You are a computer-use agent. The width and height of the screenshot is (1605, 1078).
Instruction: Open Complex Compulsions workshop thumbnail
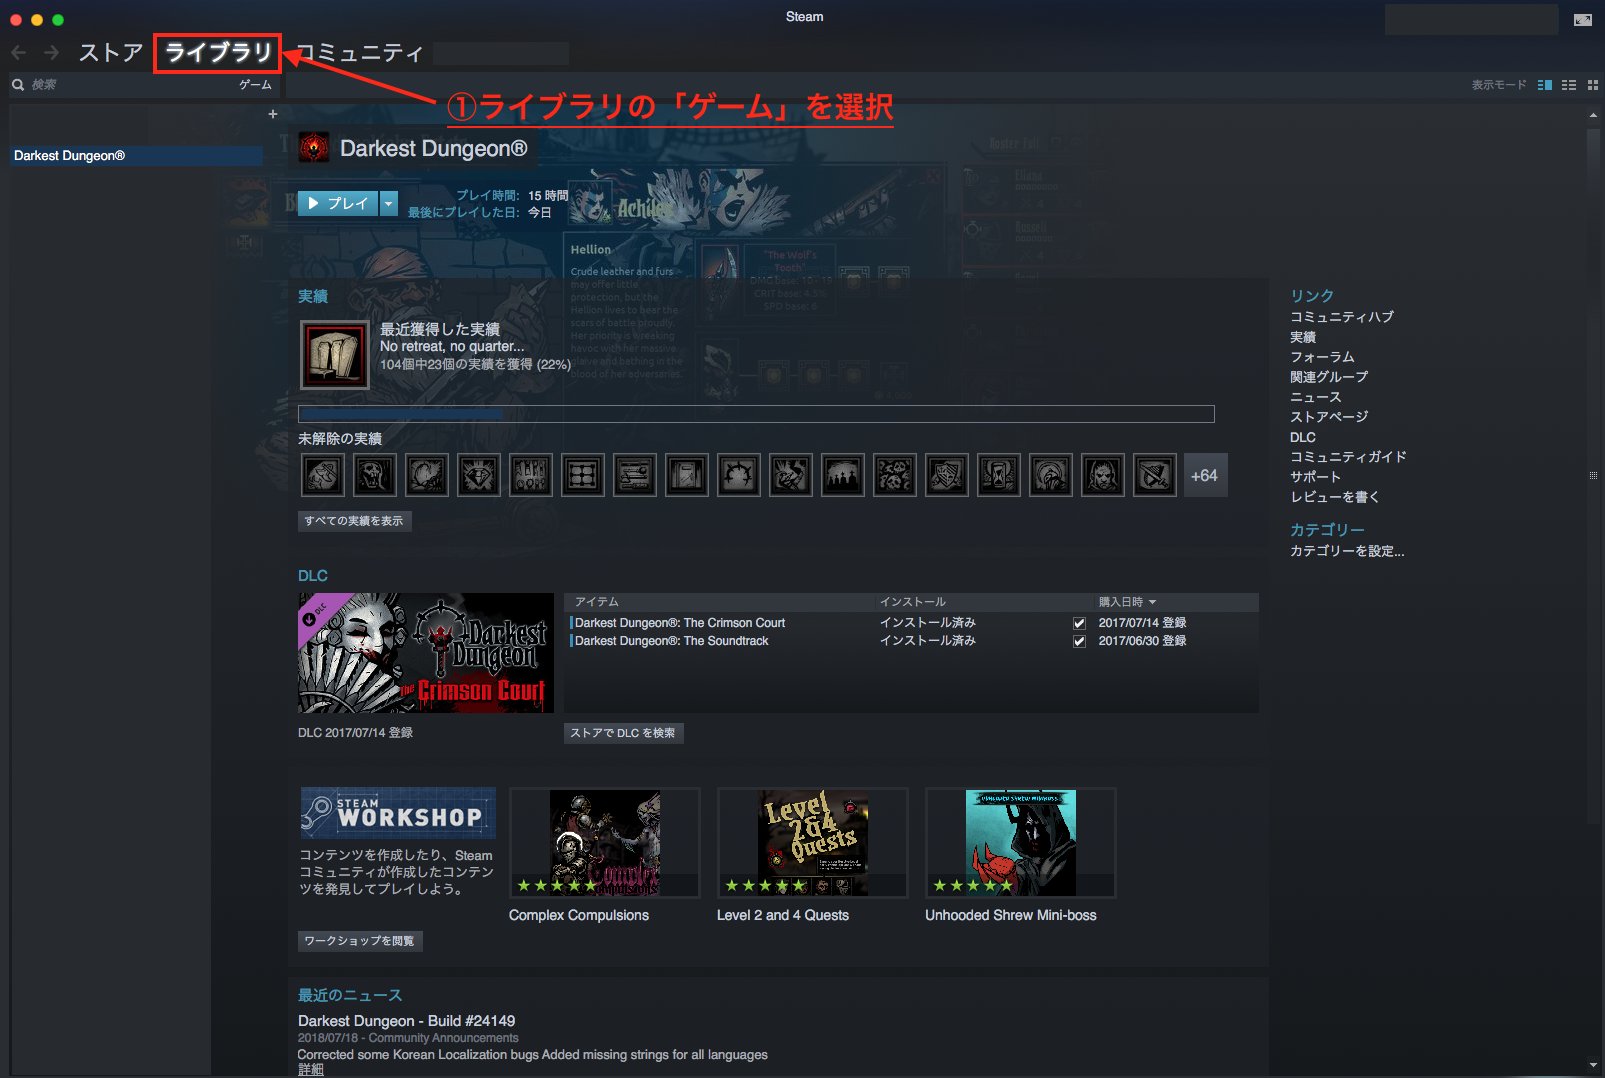click(605, 843)
